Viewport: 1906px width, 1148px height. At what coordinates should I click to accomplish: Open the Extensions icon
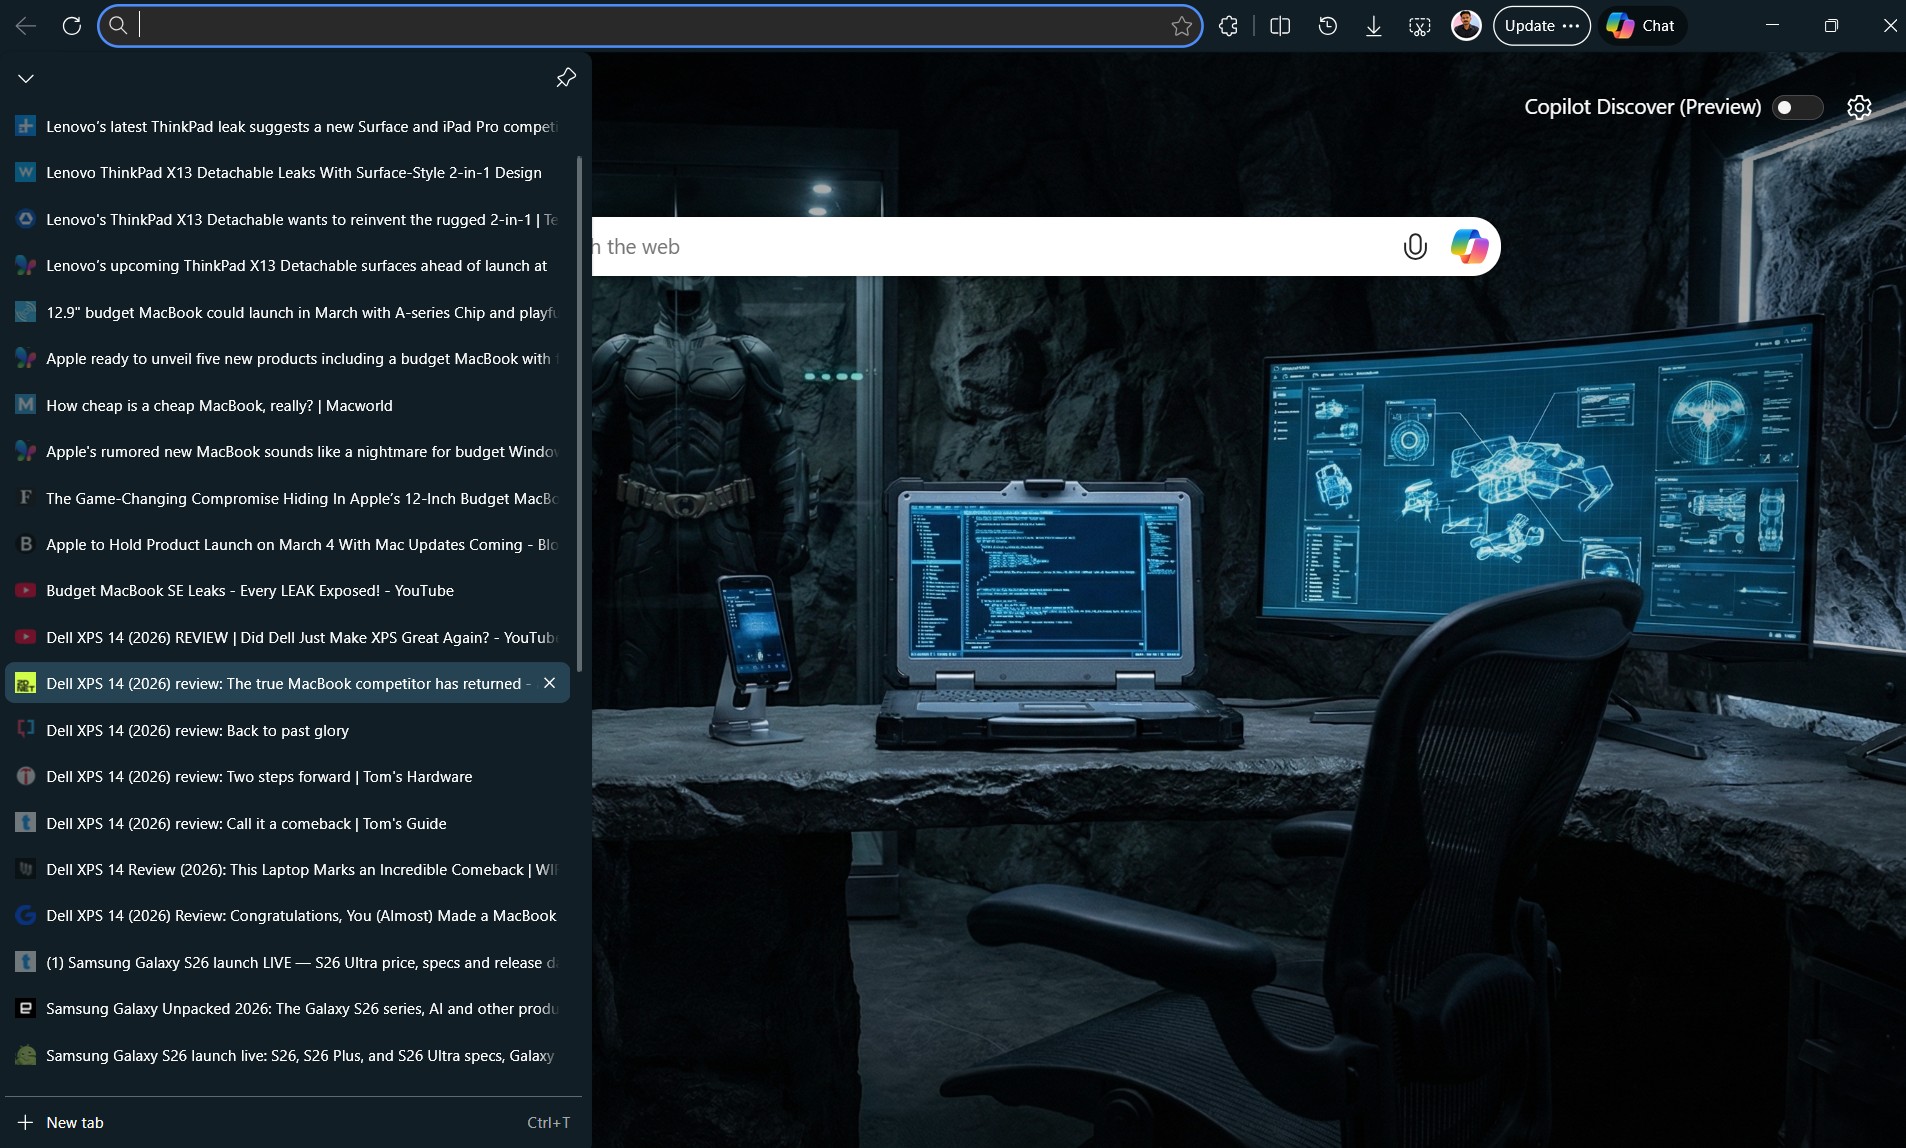pos(1228,25)
